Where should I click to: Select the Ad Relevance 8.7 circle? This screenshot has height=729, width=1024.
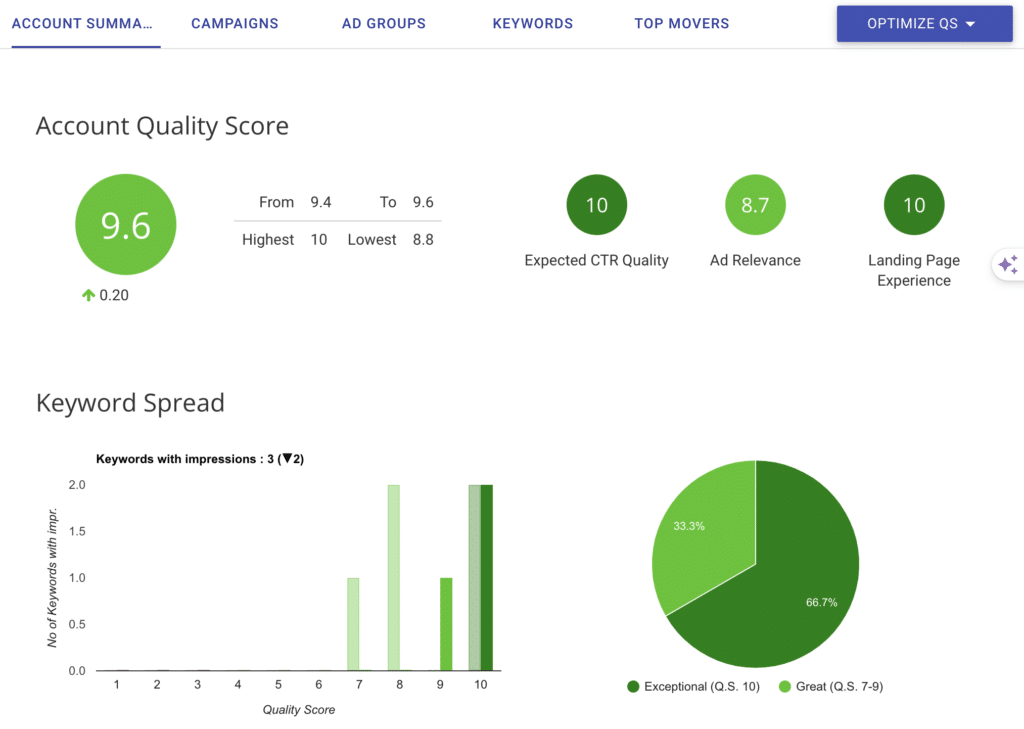(x=755, y=204)
